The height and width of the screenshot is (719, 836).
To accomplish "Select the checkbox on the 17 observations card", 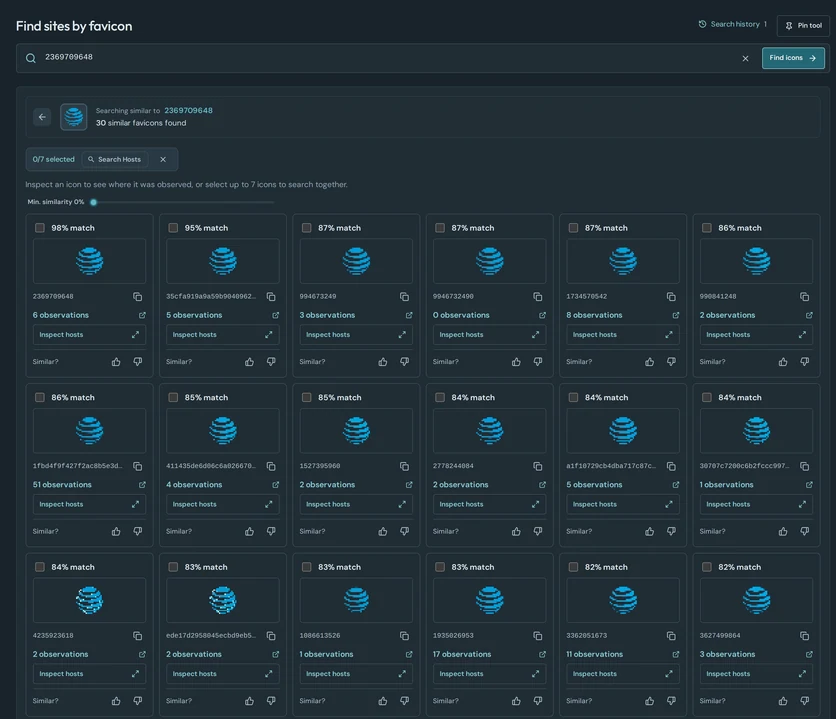I will pyautogui.click(x=440, y=567).
